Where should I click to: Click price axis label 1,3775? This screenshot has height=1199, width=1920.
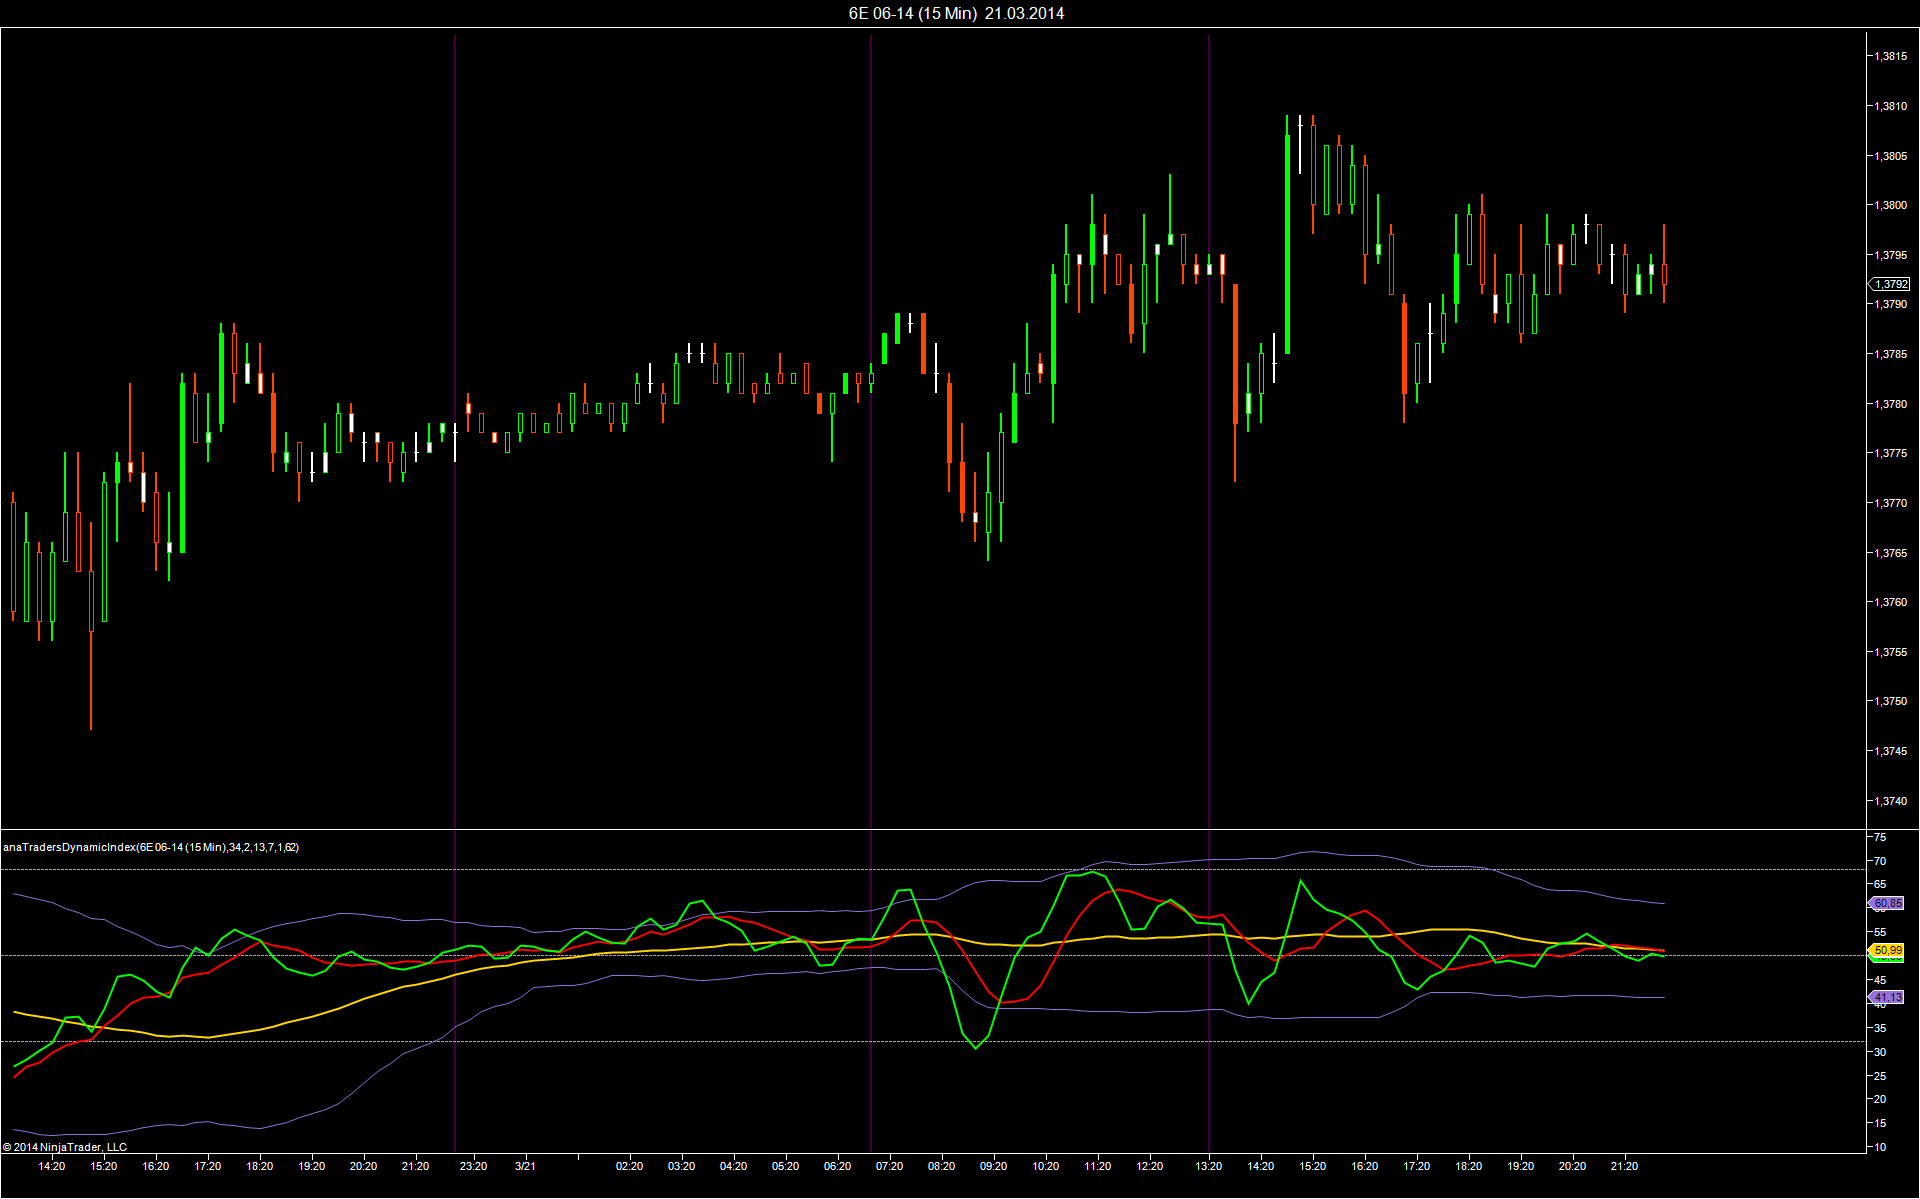pos(1890,453)
